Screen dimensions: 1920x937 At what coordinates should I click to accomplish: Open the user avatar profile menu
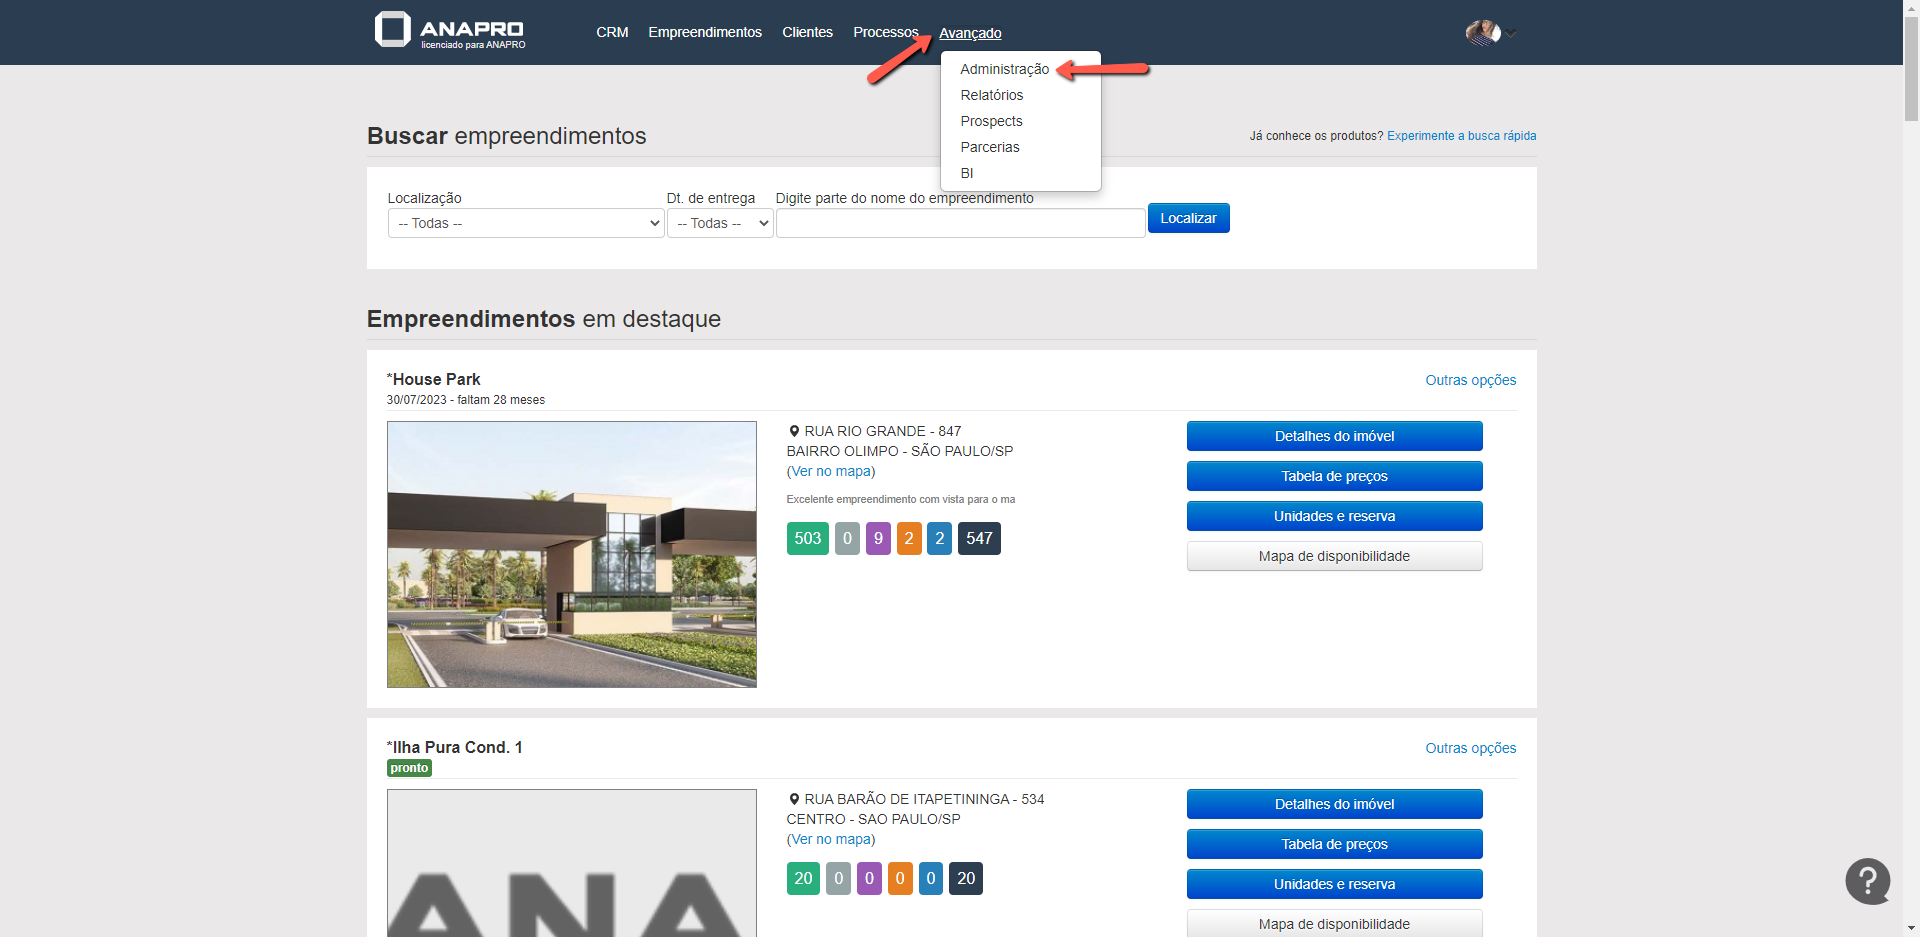[x=1483, y=33]
